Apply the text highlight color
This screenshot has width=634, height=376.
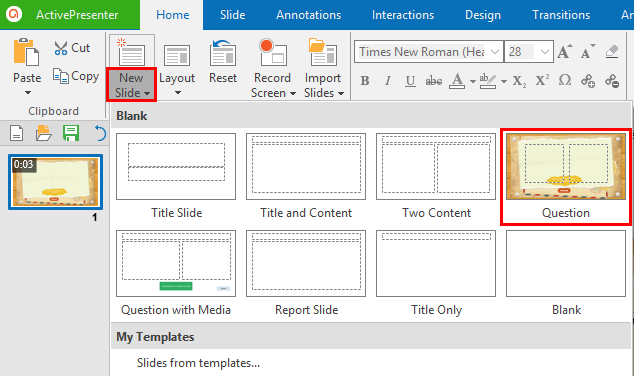pyautogui.click(x=488, y=81)
